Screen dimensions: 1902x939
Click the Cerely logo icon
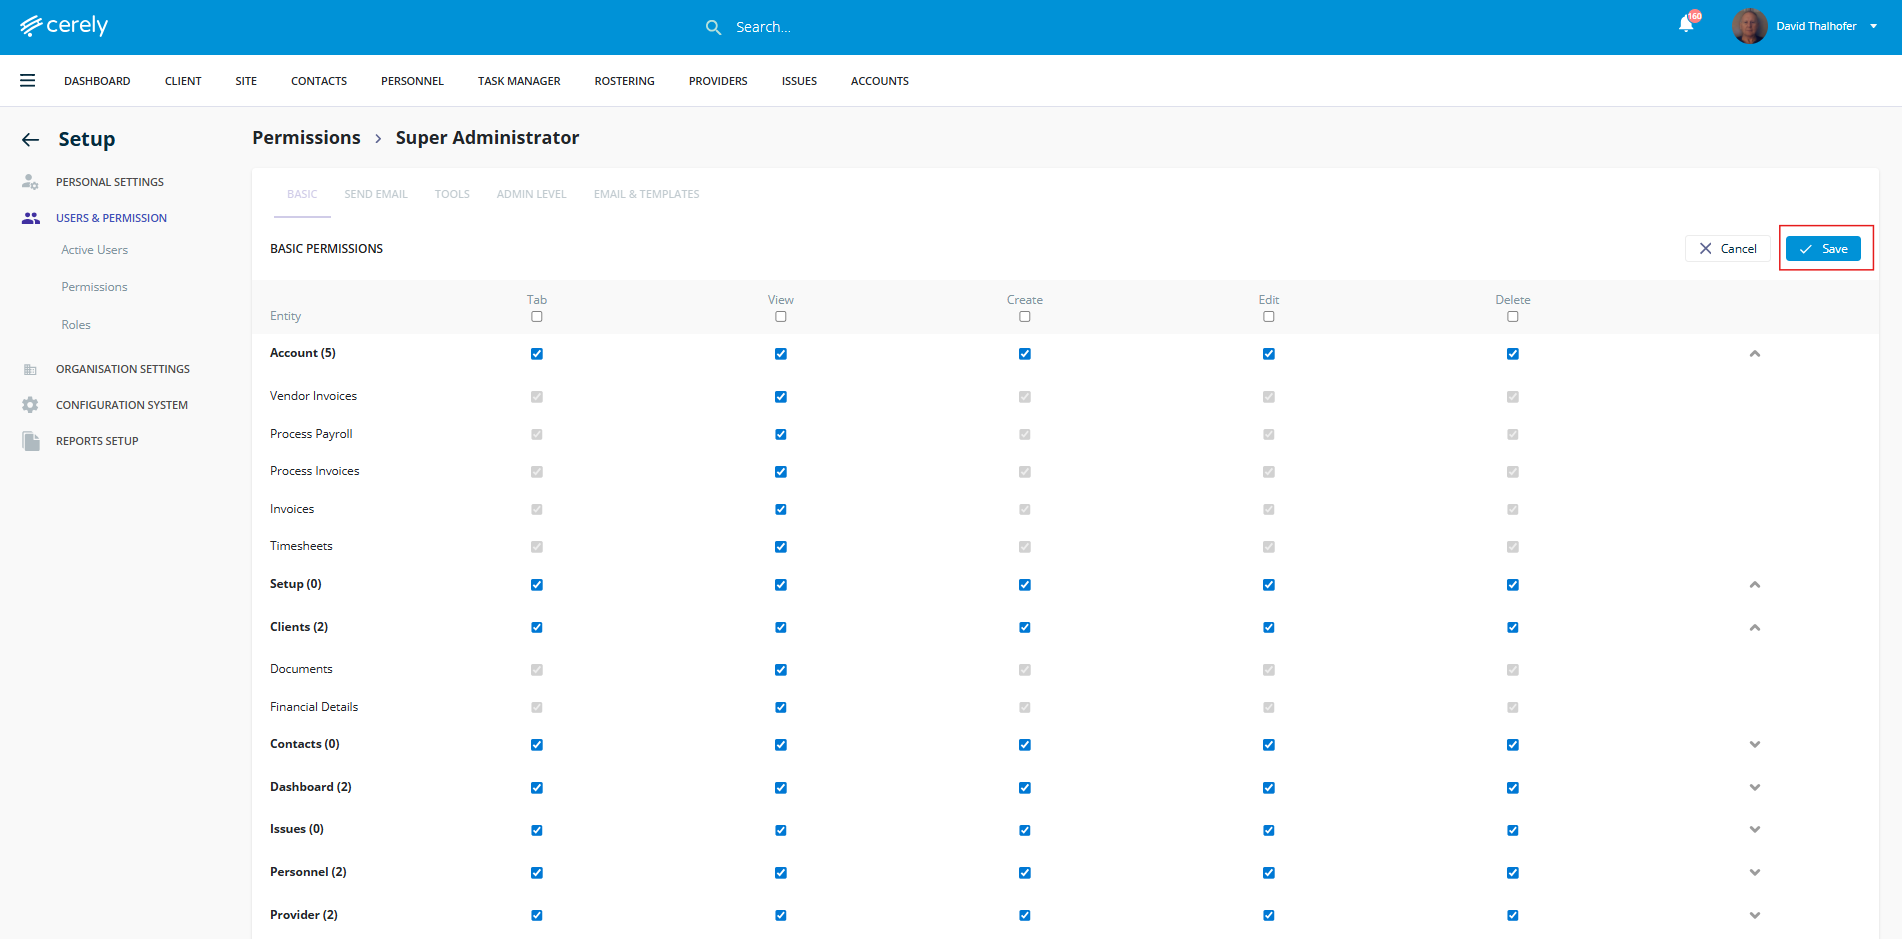click(x=31, y=26)
